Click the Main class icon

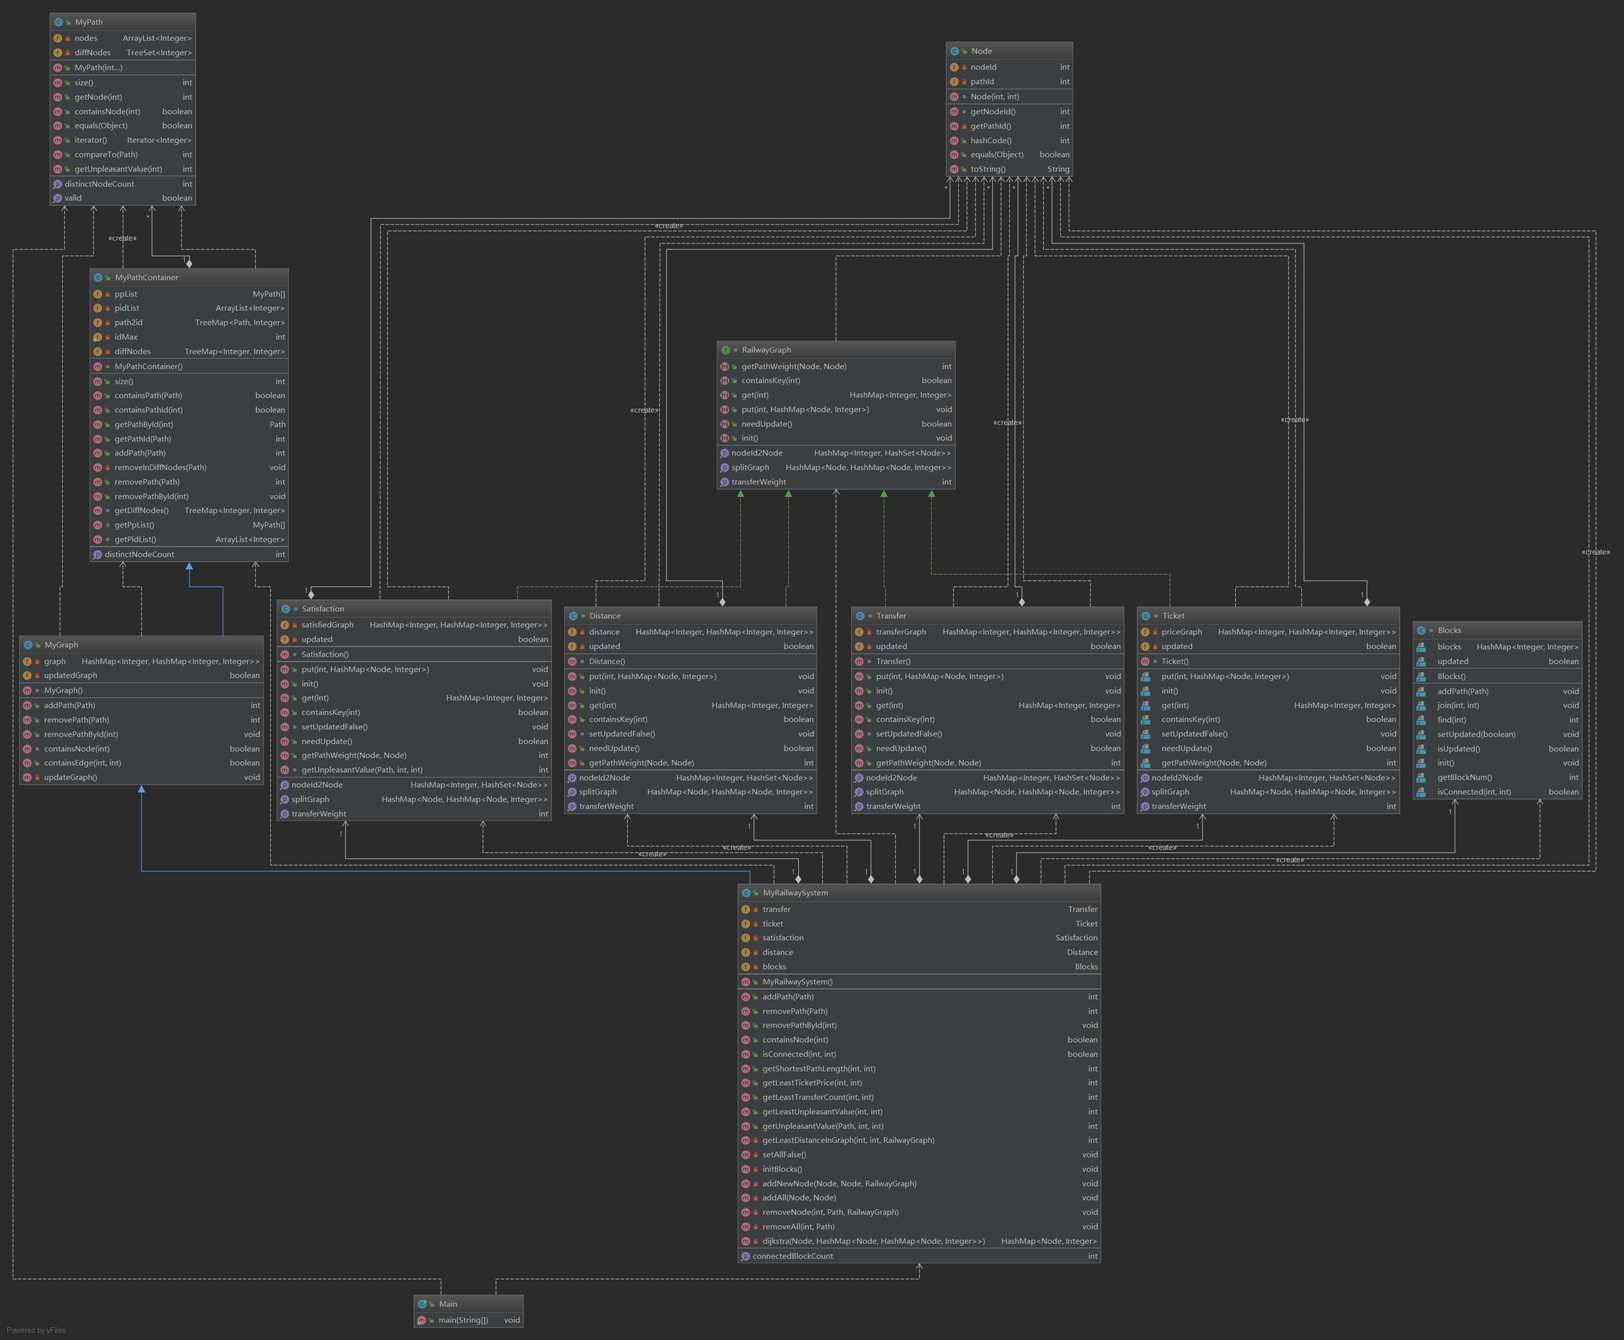[423, 1304]
